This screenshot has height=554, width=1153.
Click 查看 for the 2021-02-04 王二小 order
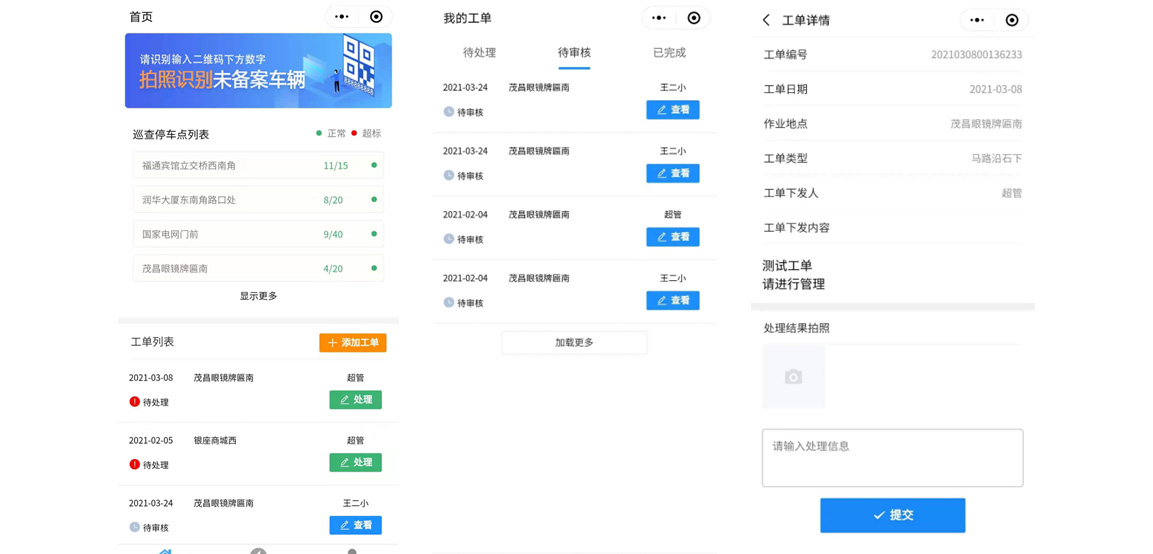point(673,300)
